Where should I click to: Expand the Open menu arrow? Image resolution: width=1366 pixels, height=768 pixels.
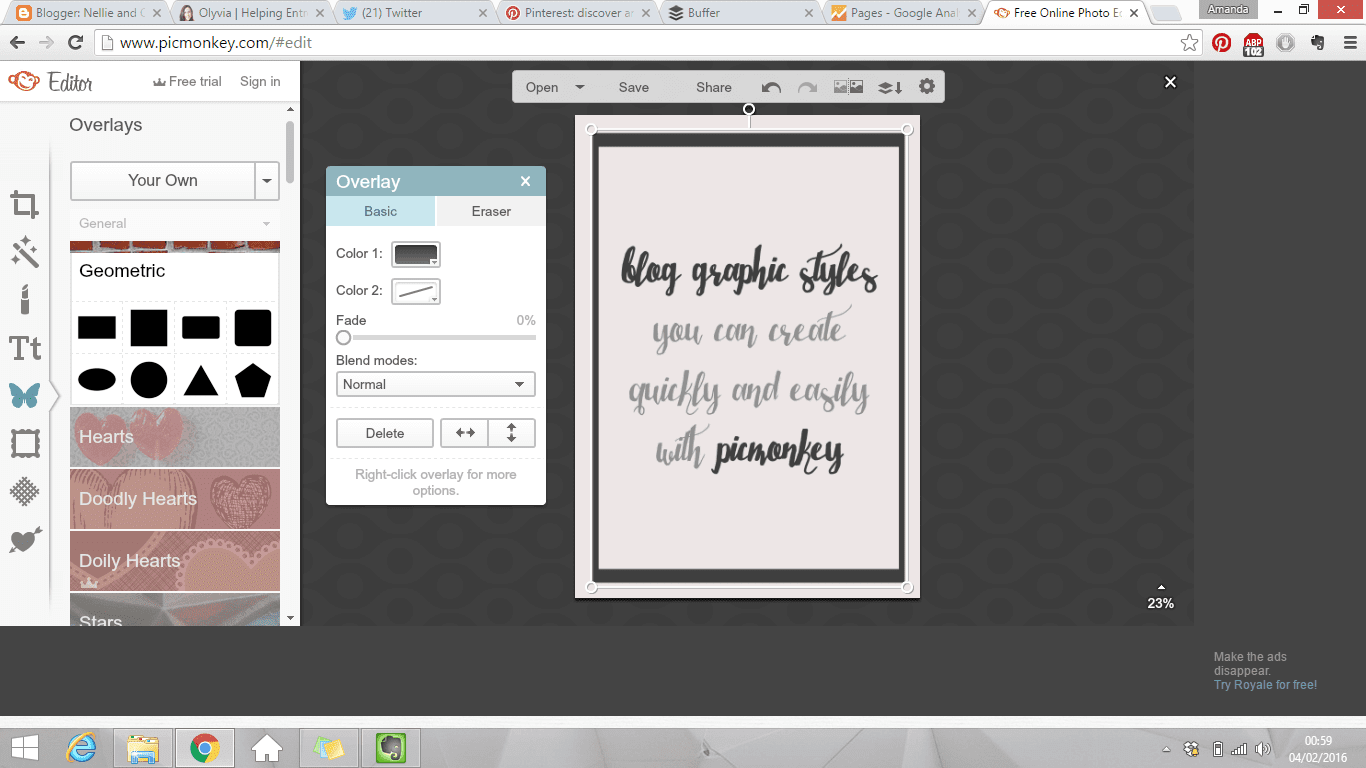(580, 87)
